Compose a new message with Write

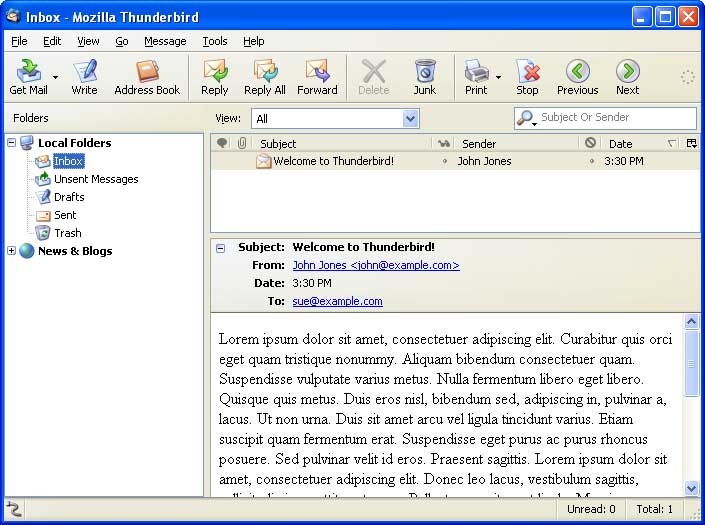click(85, 77)
